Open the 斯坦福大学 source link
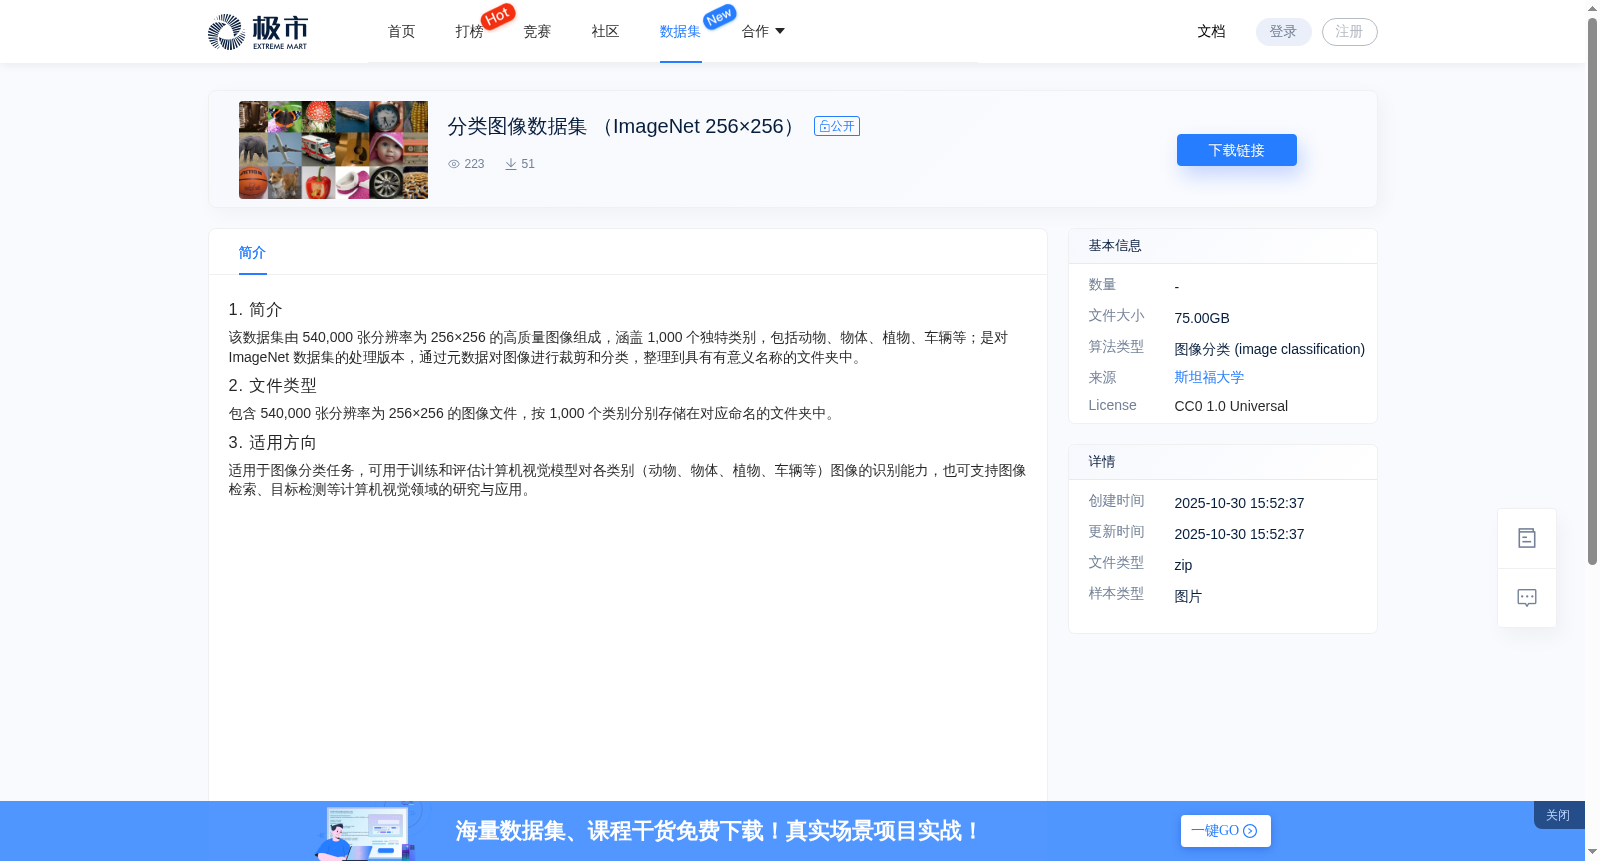 1209,377
